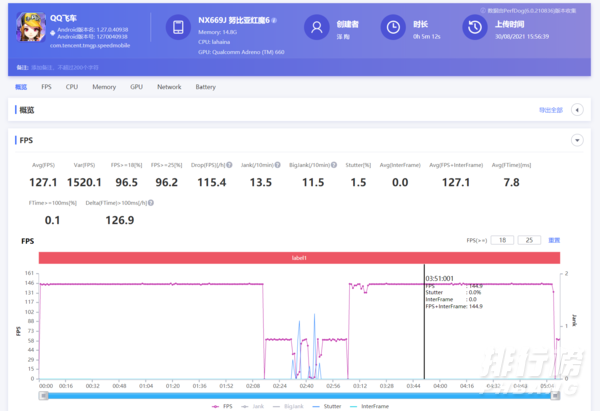600x411 pixels.
Task: Click the device phone icon beside NX669J
Action: pos(178,27)
